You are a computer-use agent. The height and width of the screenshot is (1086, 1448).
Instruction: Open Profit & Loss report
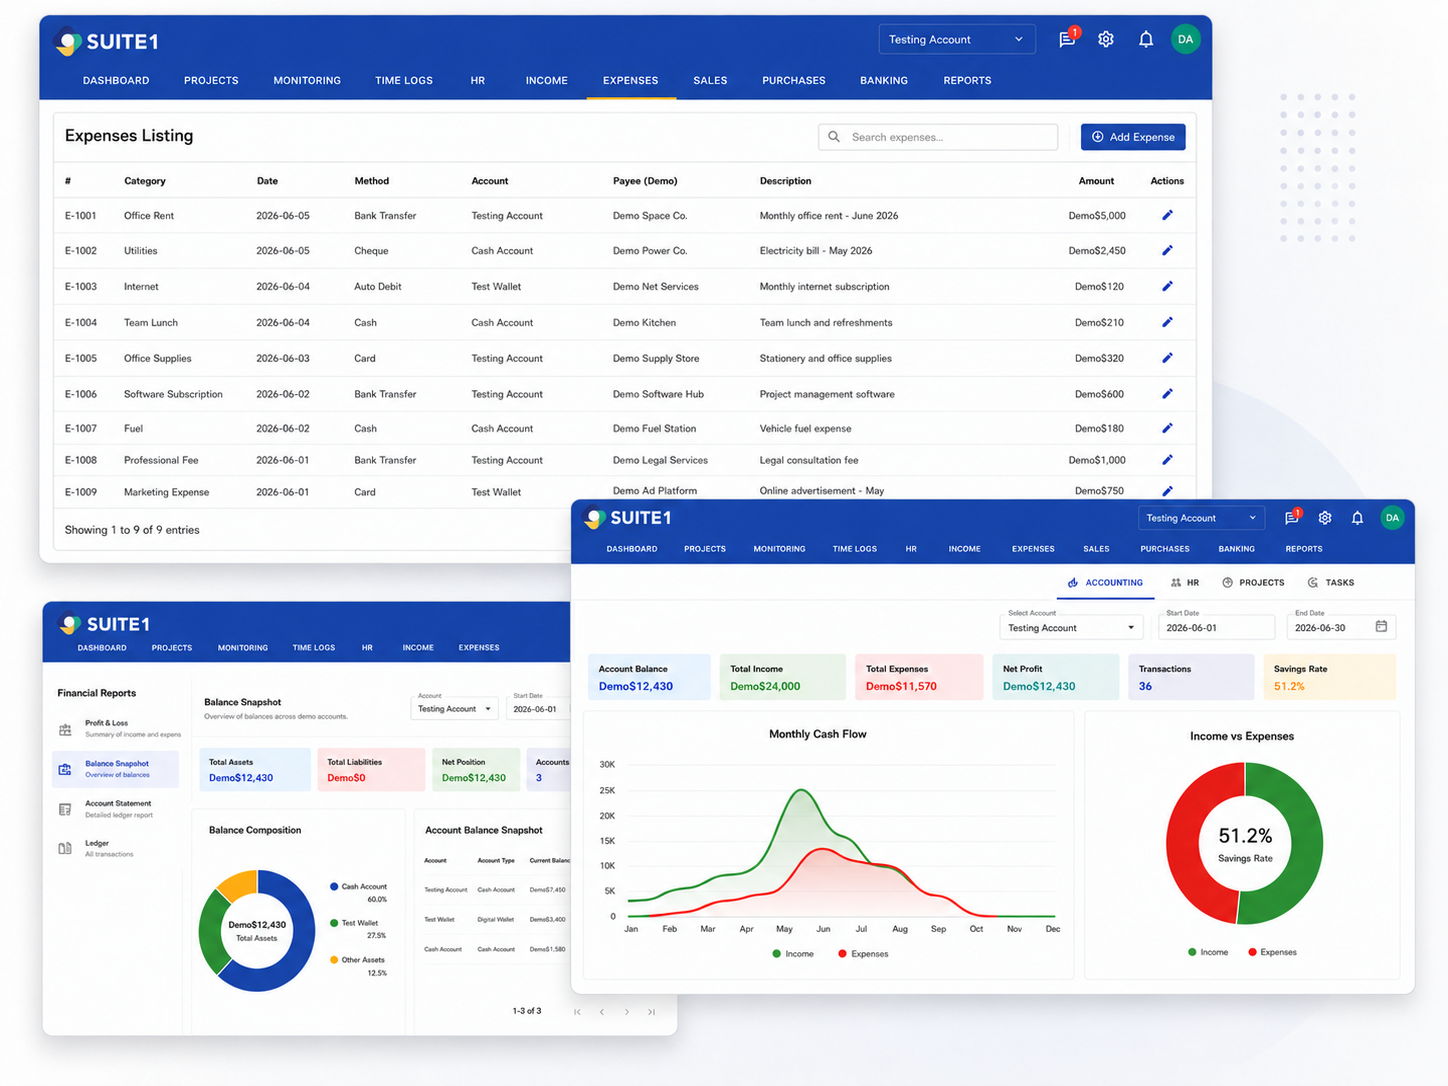tap(116, 729)
